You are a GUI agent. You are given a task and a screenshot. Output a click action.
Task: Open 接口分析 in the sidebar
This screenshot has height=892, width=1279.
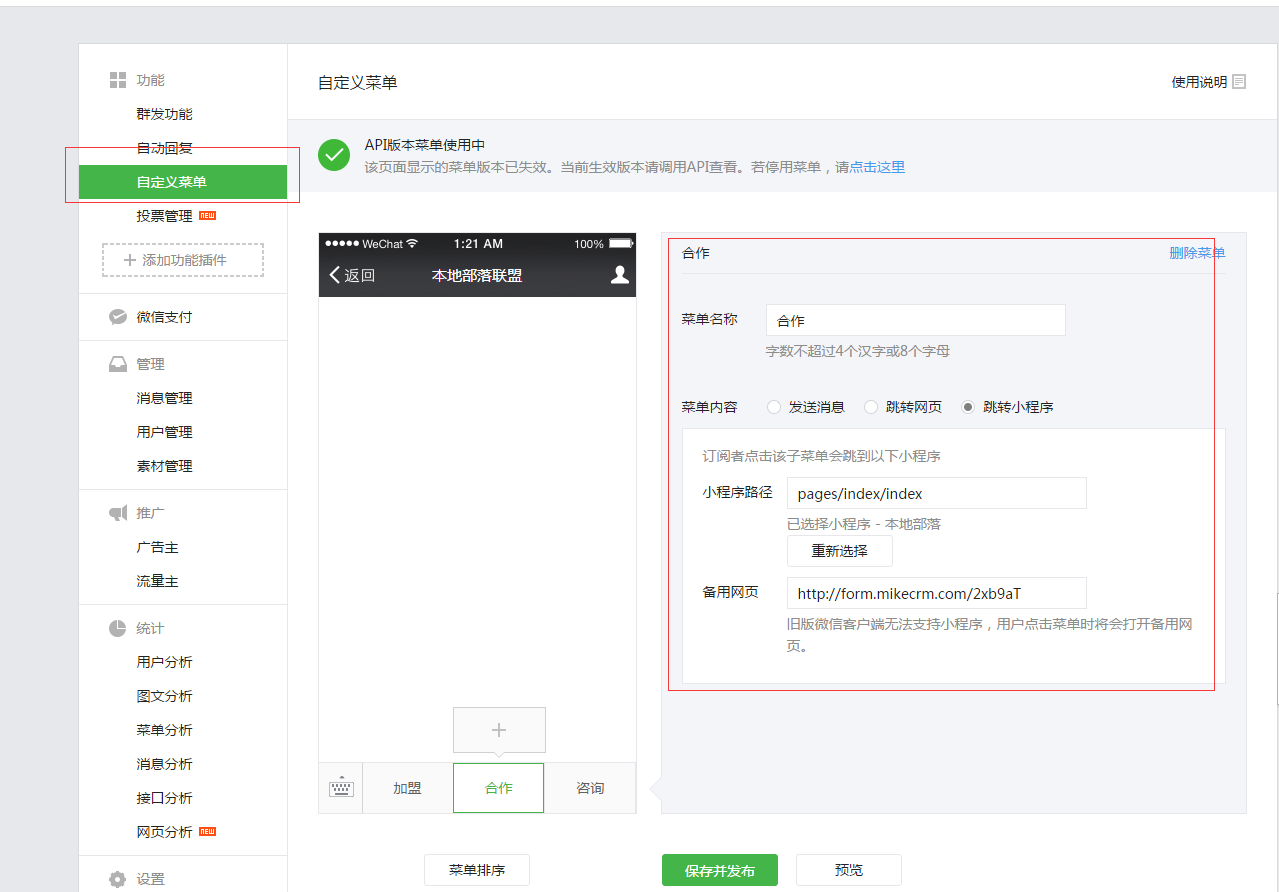pyautogui.click(x=165, y=798)
